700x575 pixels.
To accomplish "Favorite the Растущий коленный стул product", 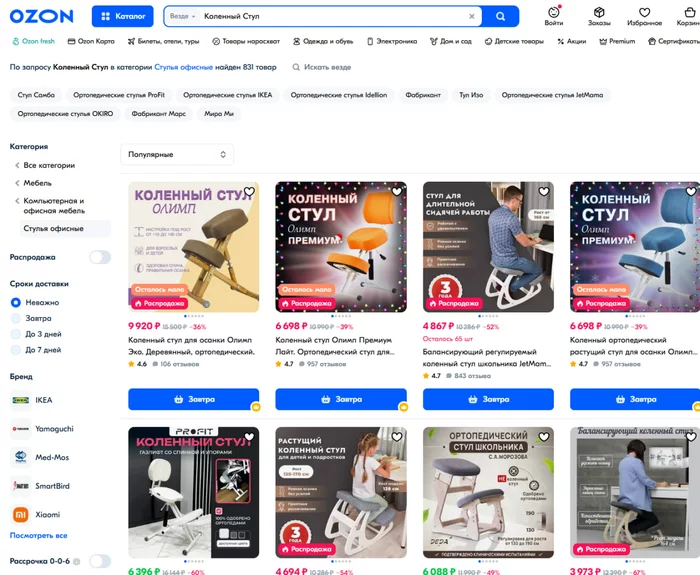I will point(396,437).
